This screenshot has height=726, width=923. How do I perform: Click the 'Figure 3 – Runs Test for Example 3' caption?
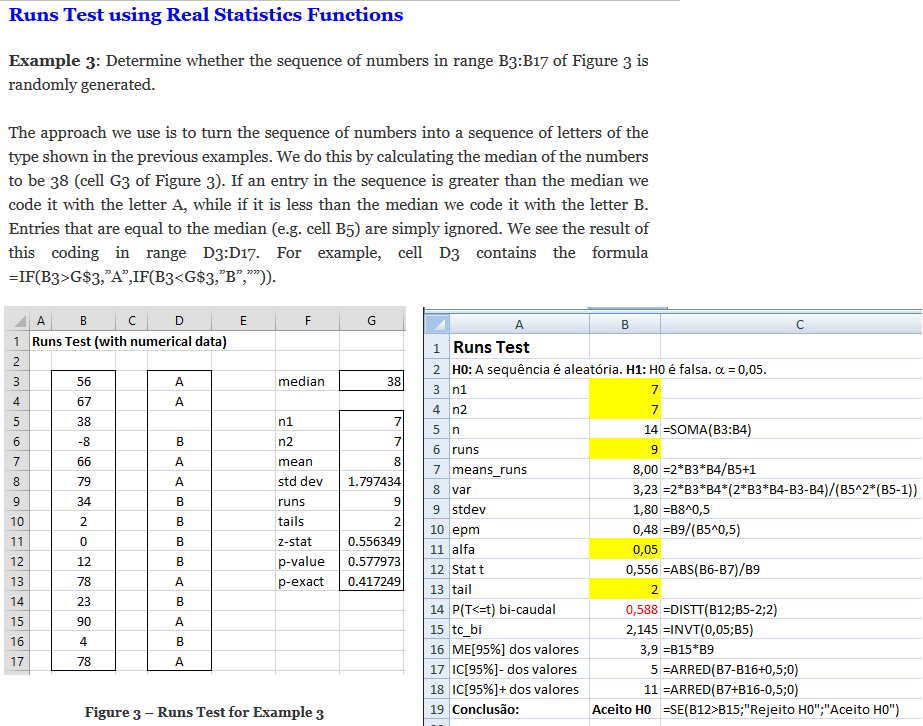204,712
